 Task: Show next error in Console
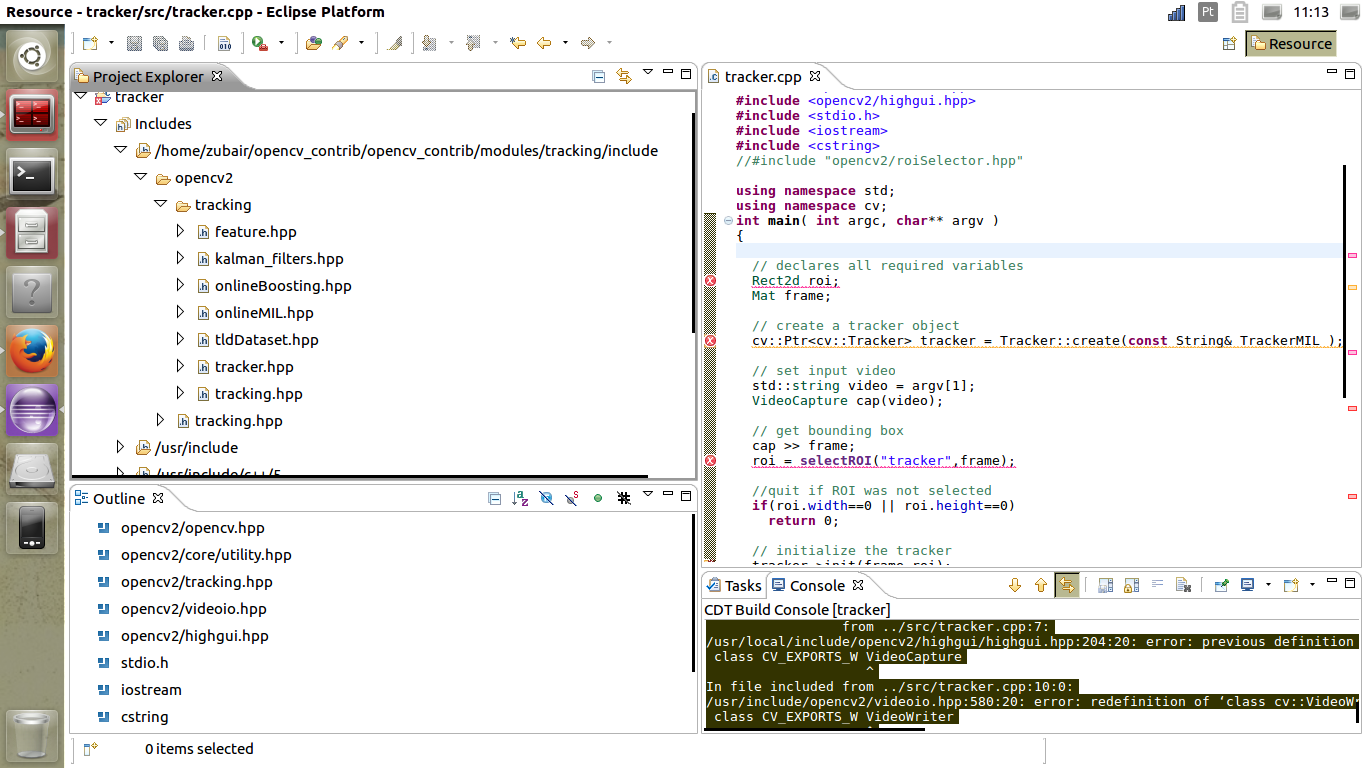click(x=1015, y=585)
